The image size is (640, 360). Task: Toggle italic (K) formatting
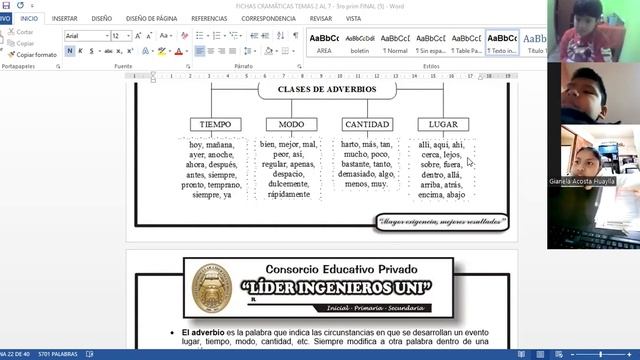[x=80, y=51]
